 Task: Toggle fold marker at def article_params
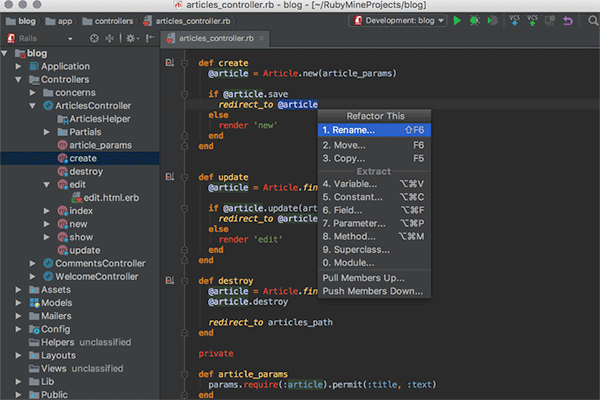coord(184,374)
